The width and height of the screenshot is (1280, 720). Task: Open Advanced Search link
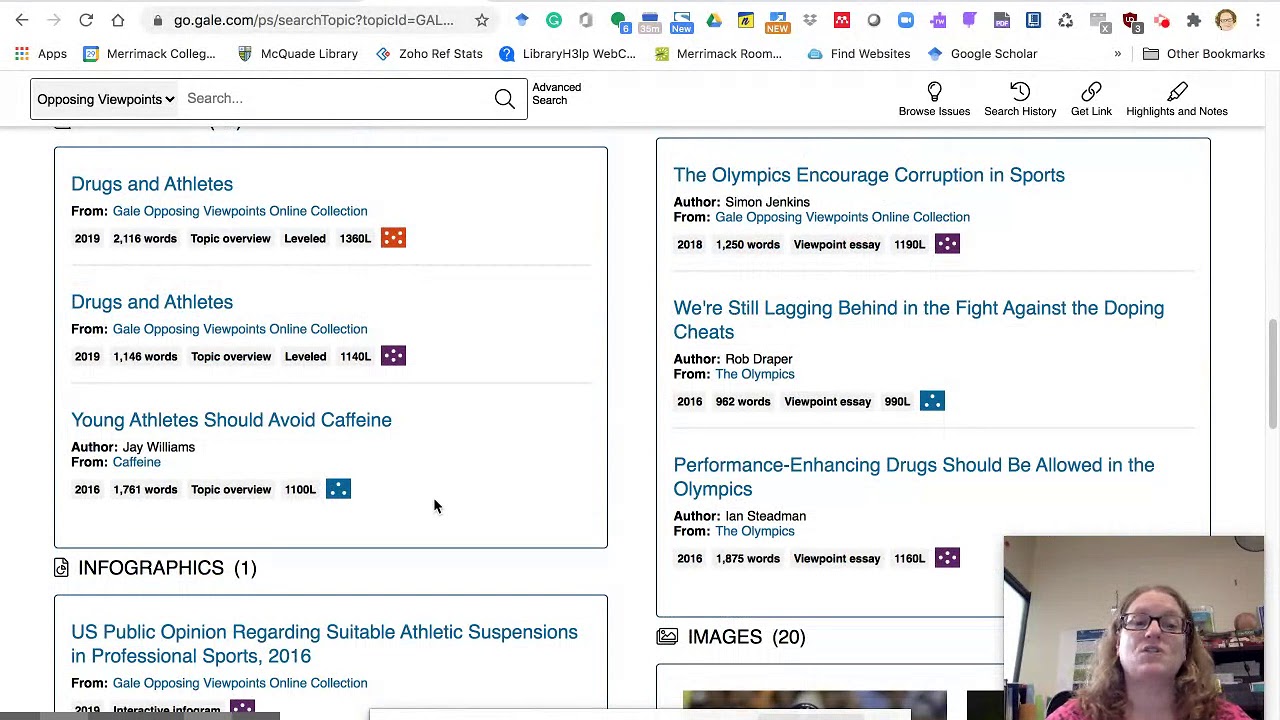click(556, 94)
